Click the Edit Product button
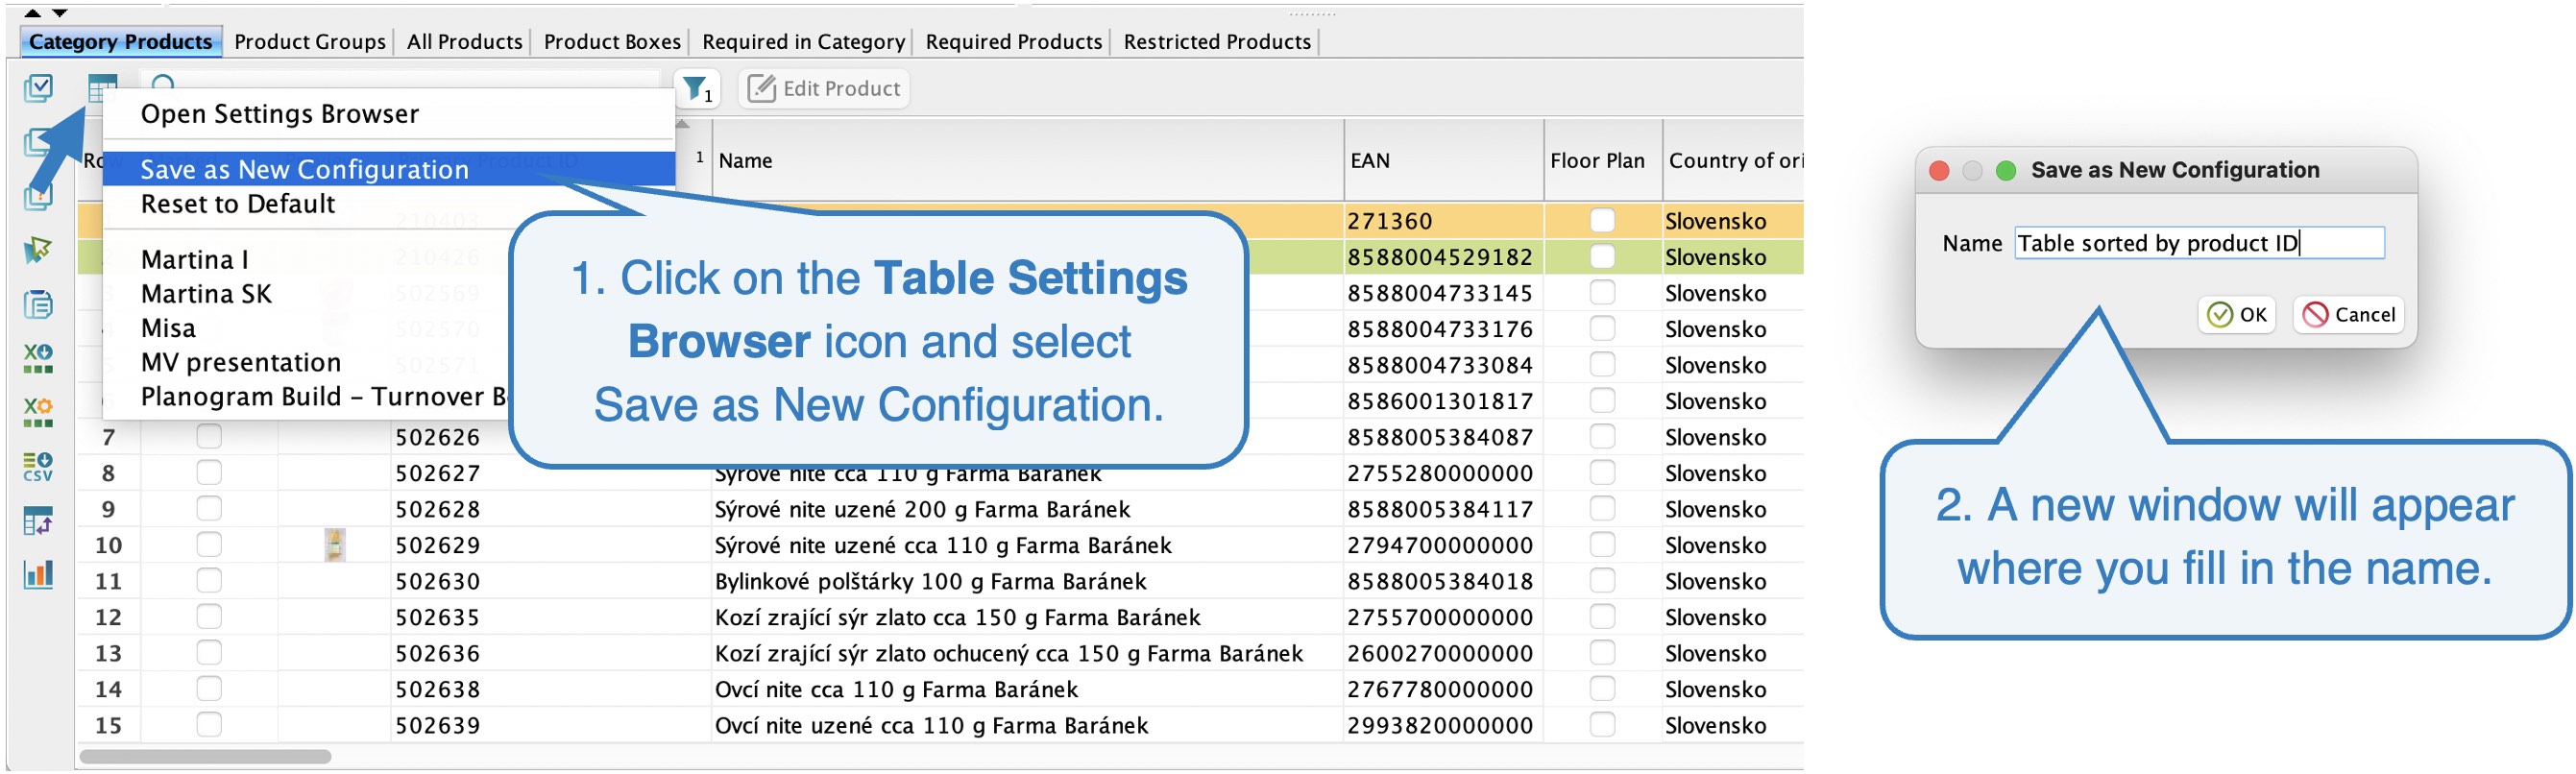 824,89
